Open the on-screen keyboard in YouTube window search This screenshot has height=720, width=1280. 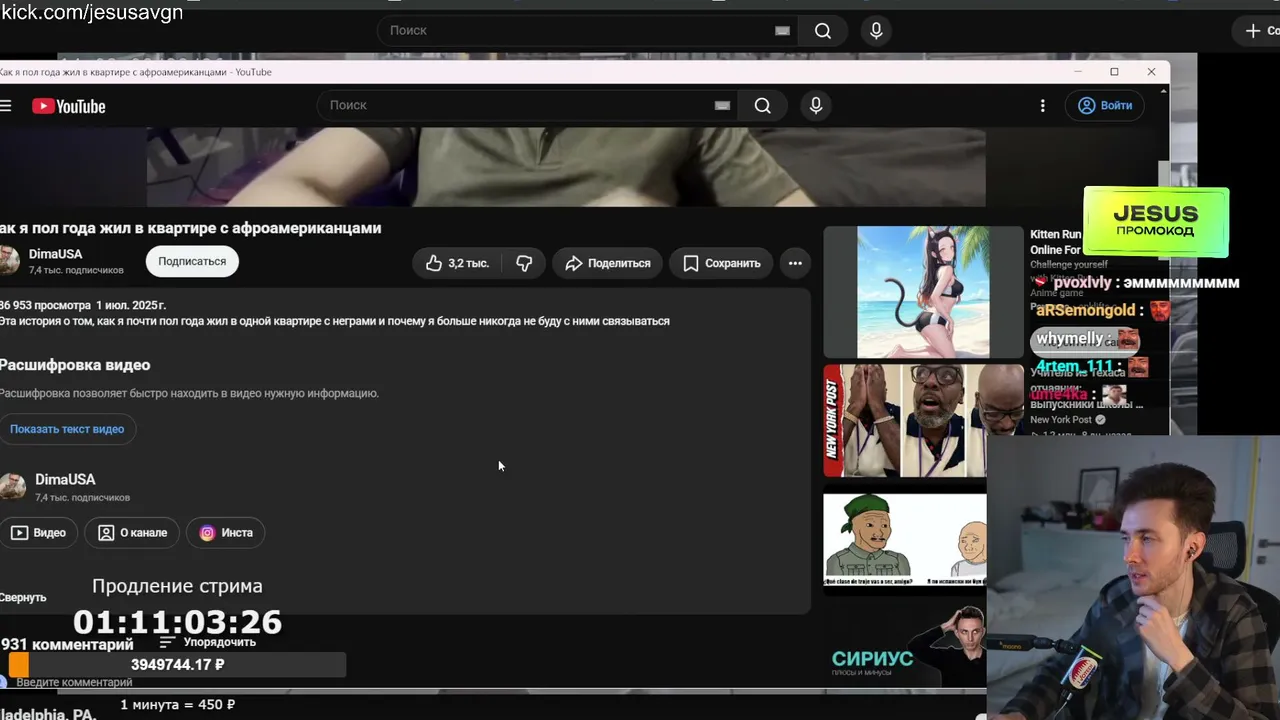coord(722,106)
